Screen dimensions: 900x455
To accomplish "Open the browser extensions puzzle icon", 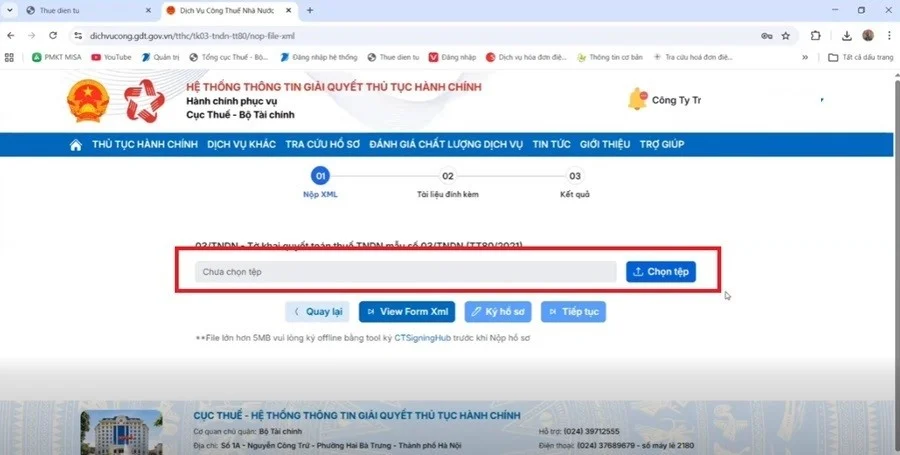I will click(816, 35).
